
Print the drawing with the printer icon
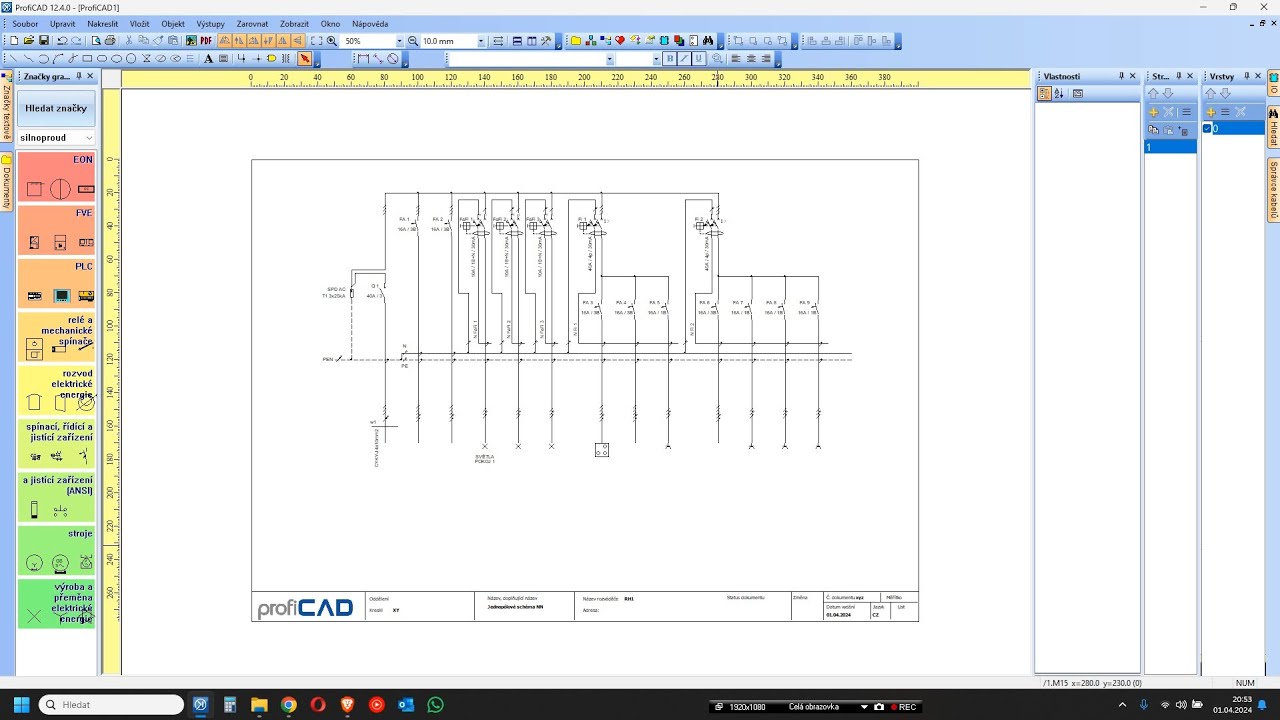110,41
